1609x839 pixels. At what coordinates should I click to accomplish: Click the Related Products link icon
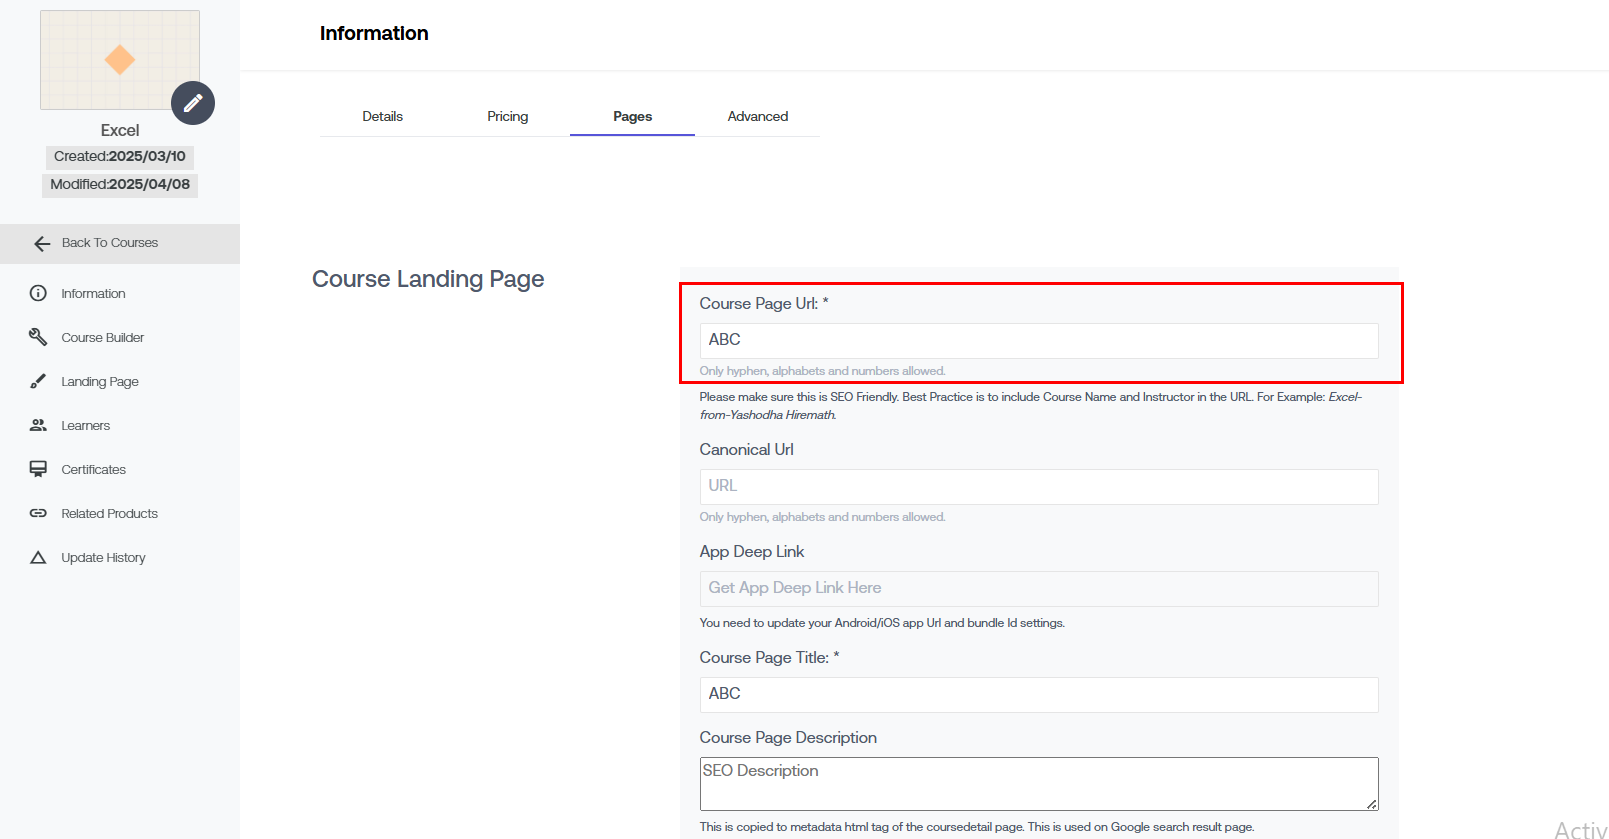tap(38, 513)
